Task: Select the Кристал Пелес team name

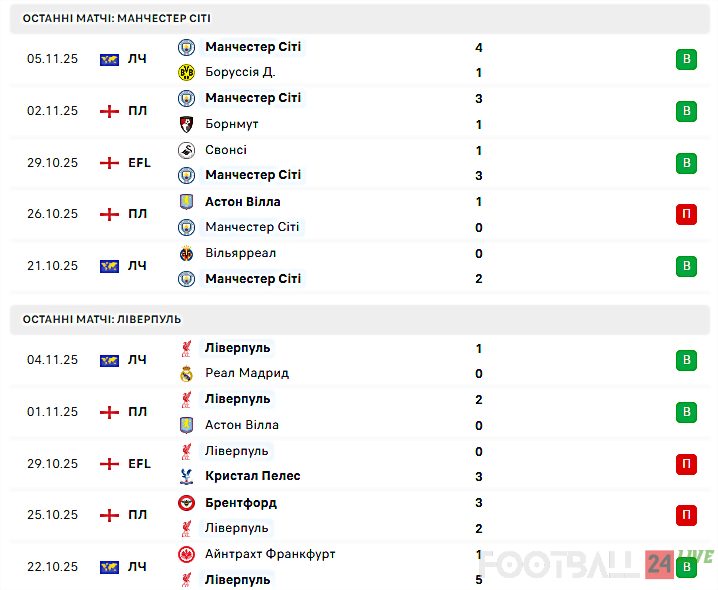Action: 252,476
